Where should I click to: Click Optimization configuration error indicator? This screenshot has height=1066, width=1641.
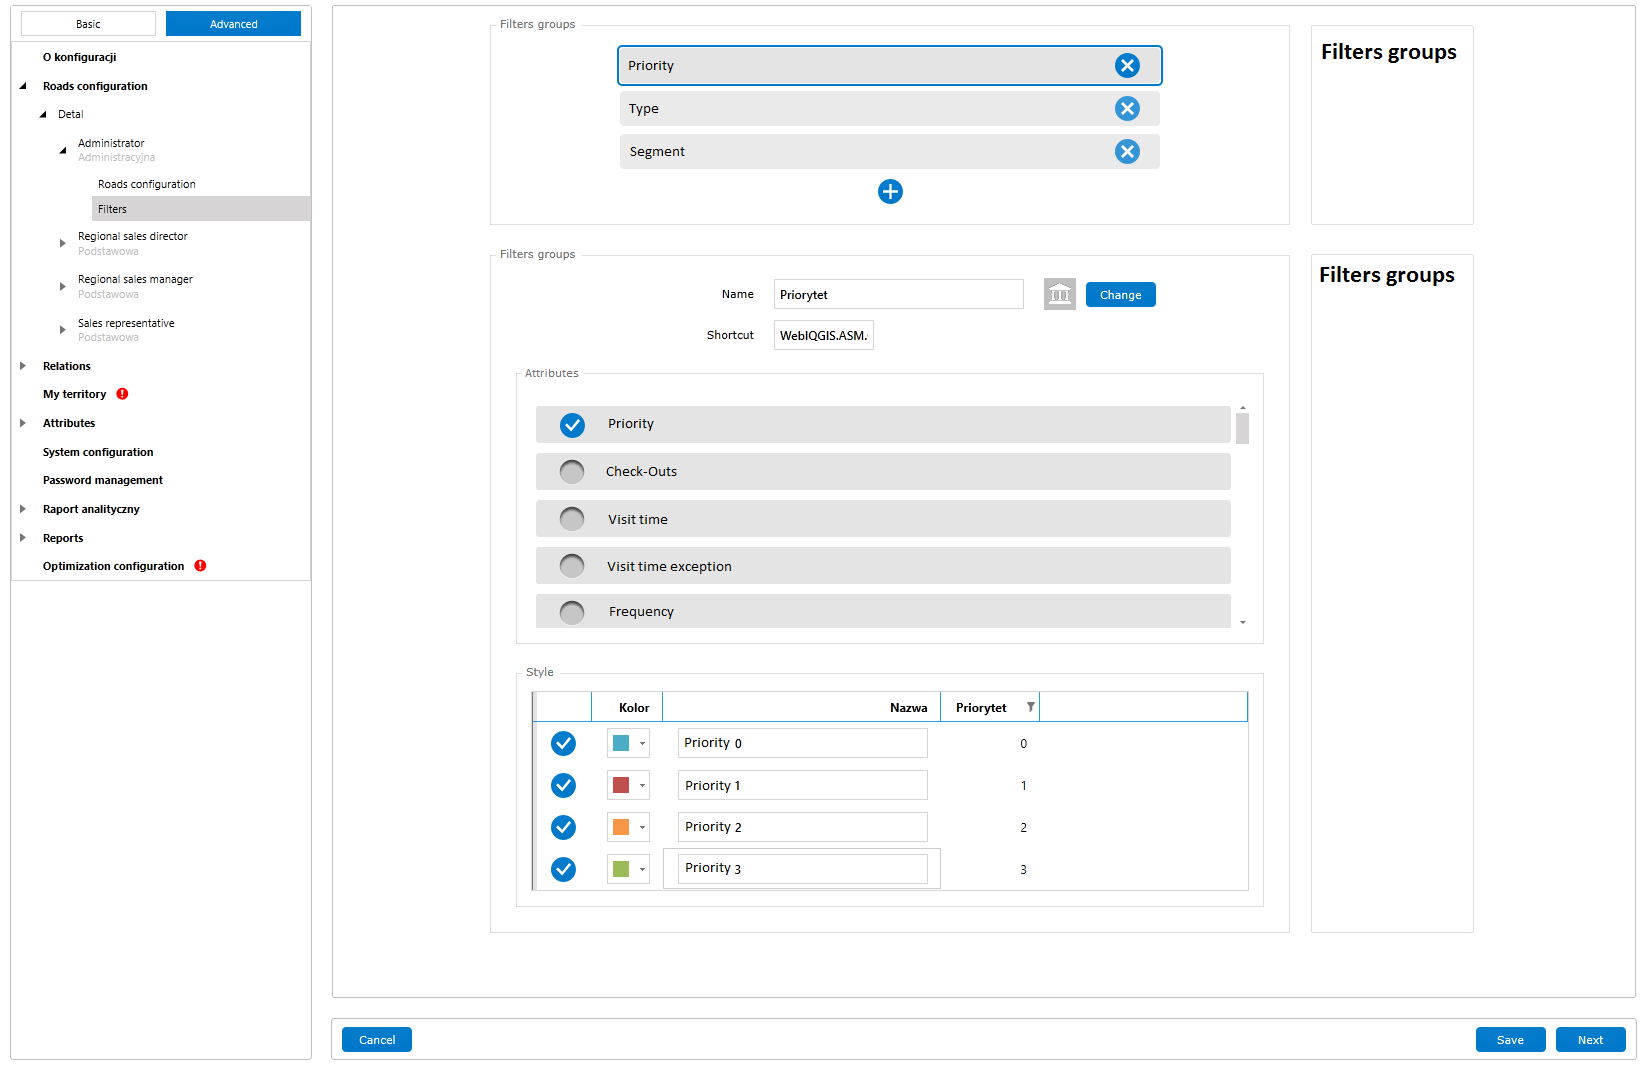(200, 566)
